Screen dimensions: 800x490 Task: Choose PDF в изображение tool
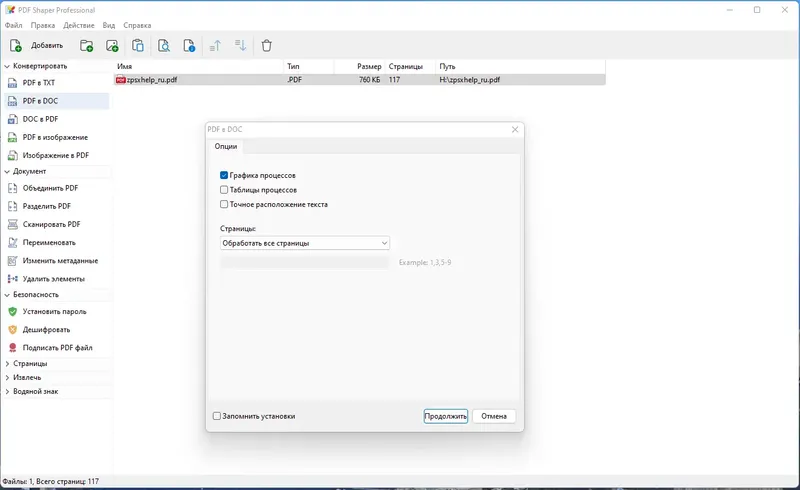coord(56,137)
